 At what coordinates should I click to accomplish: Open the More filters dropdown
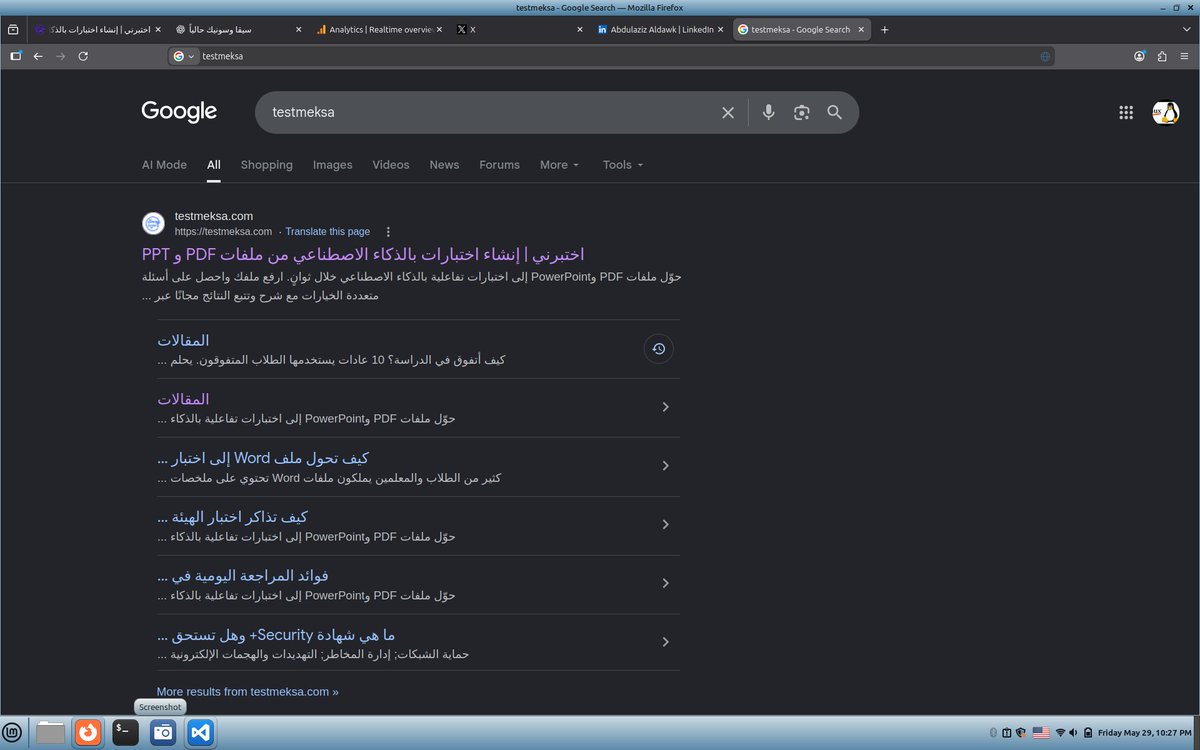pos(559,165)
